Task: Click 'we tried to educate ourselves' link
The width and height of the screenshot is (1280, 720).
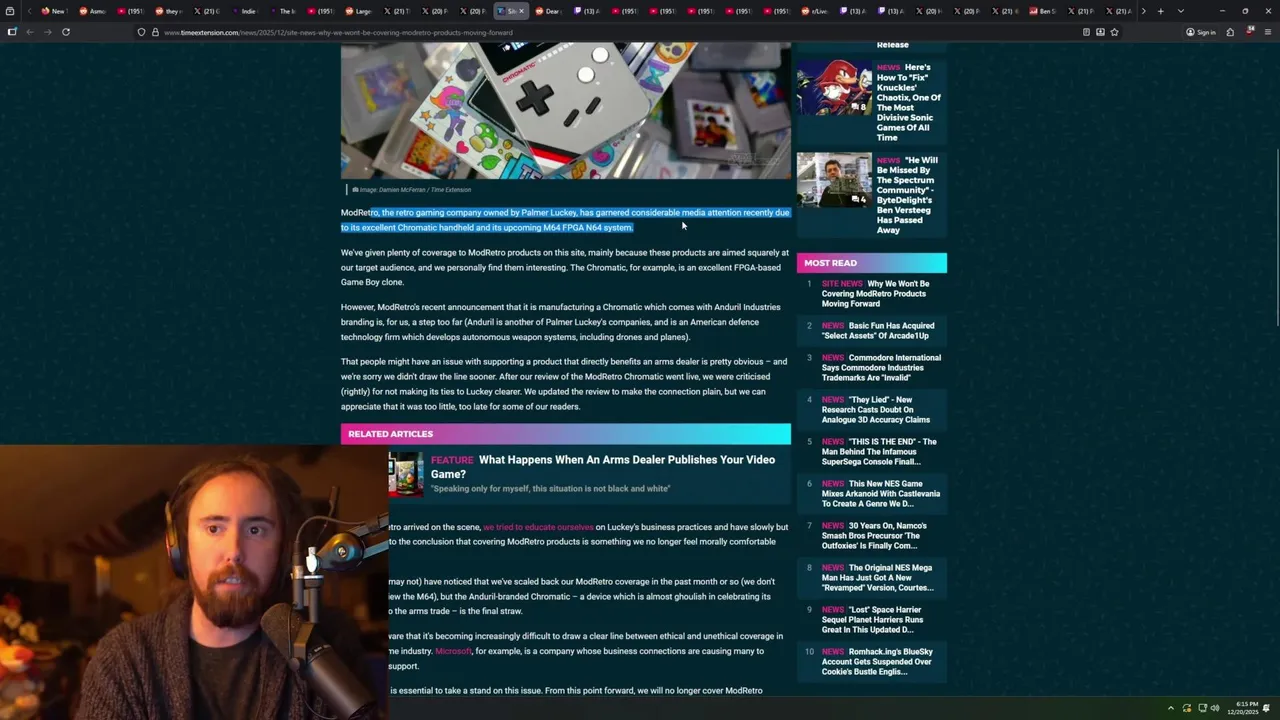Action: (x=538, y=527)
